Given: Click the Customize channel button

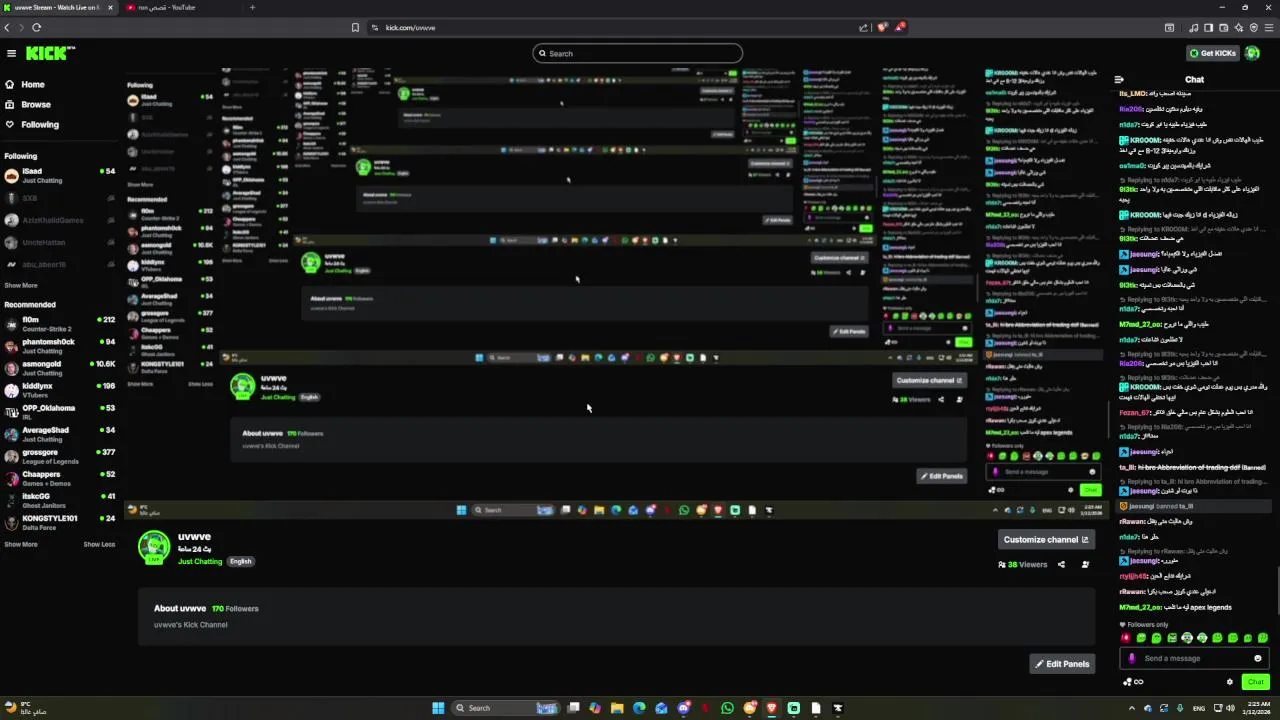Looking at the screenshot, I should pos(1046,539).
